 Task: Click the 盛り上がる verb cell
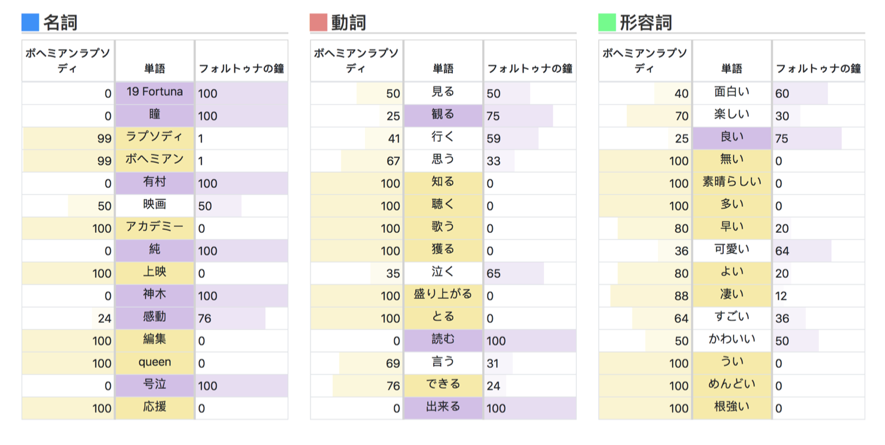click(443, 296)
